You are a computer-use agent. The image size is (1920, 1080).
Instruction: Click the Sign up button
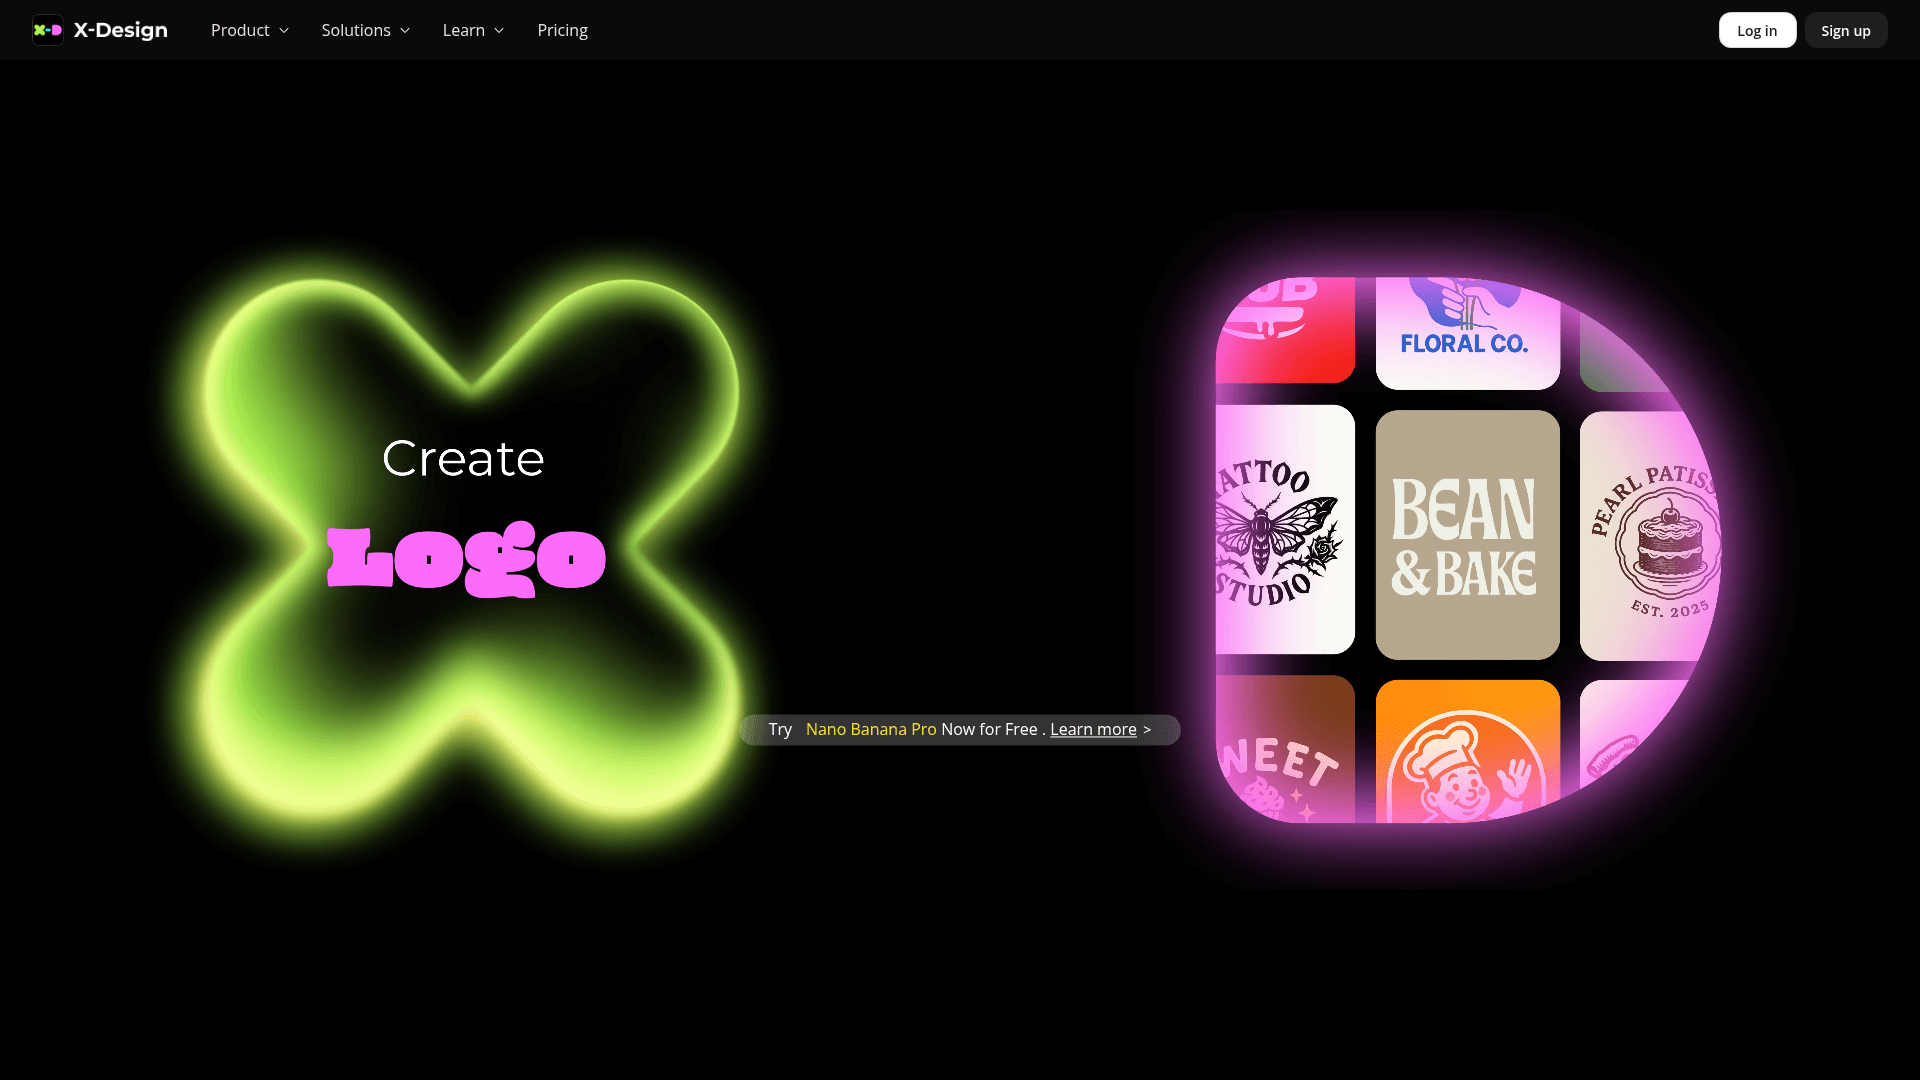1845,30
